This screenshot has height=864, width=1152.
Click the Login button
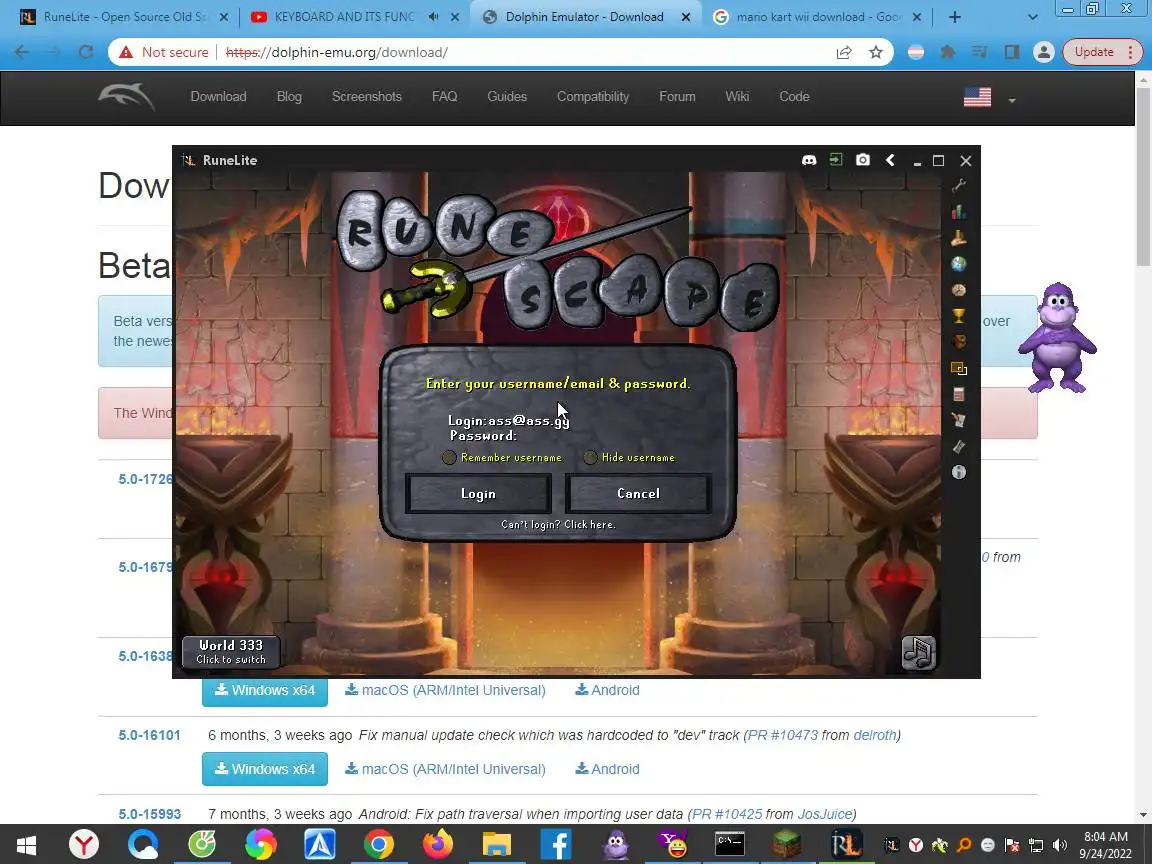478,494
